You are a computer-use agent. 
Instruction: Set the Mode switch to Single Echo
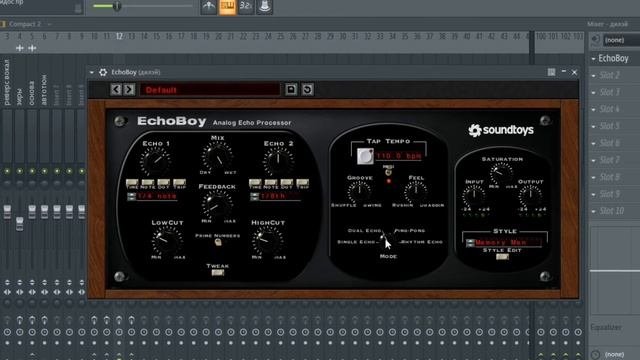[x=356, y=242]
